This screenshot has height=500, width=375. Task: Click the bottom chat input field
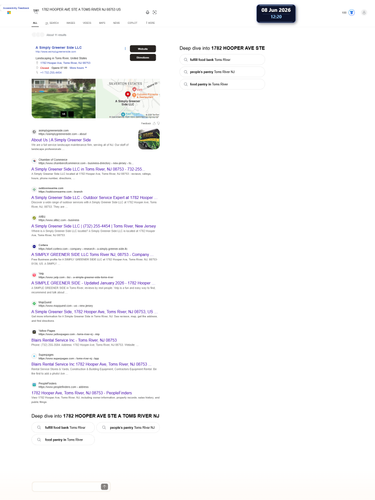66,487
